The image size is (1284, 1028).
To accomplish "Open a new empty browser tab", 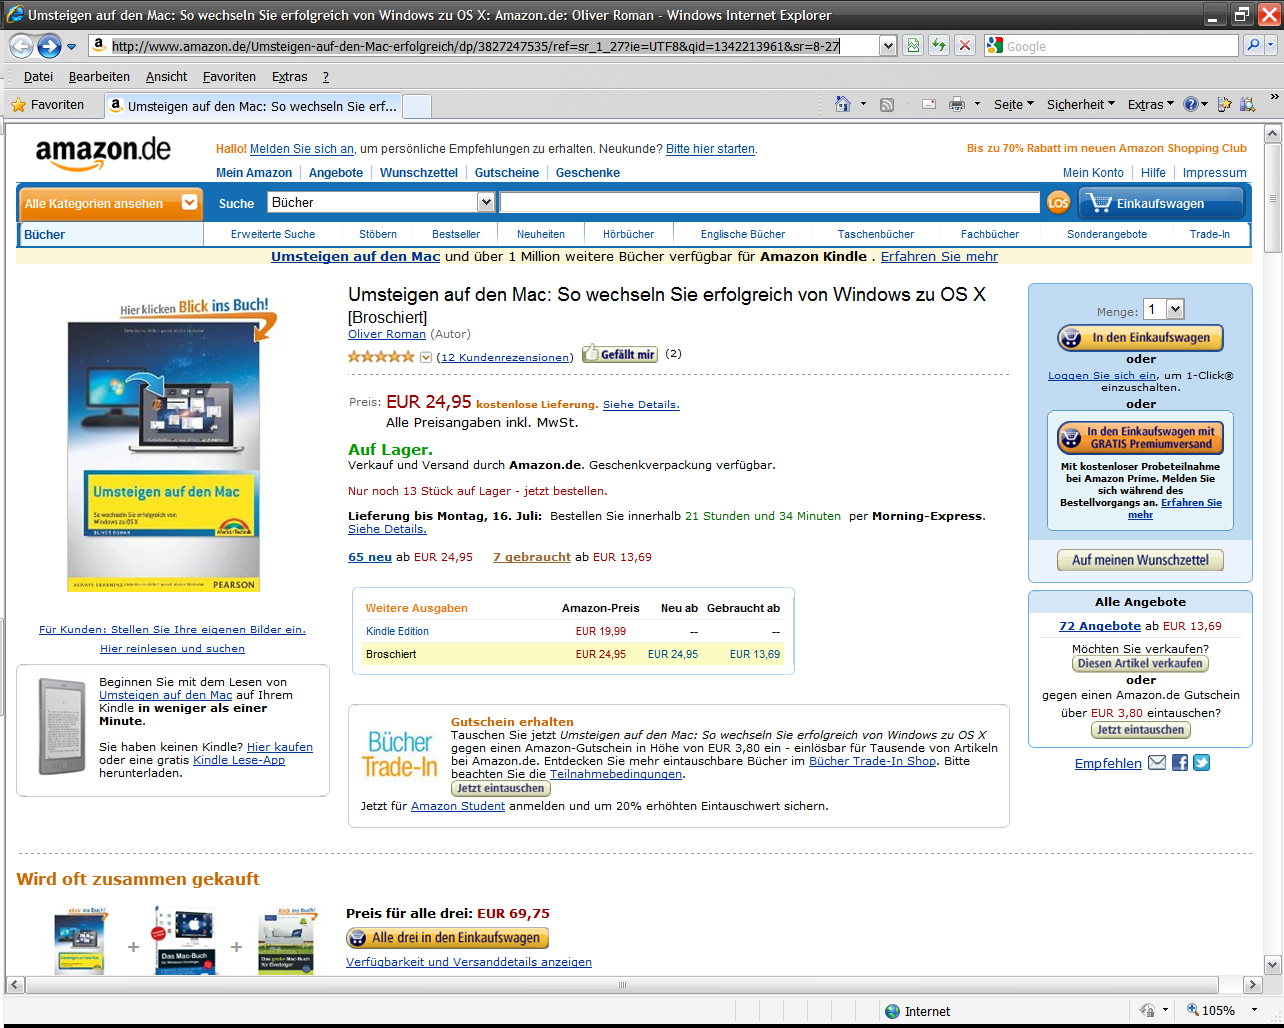I will [417, 106].
